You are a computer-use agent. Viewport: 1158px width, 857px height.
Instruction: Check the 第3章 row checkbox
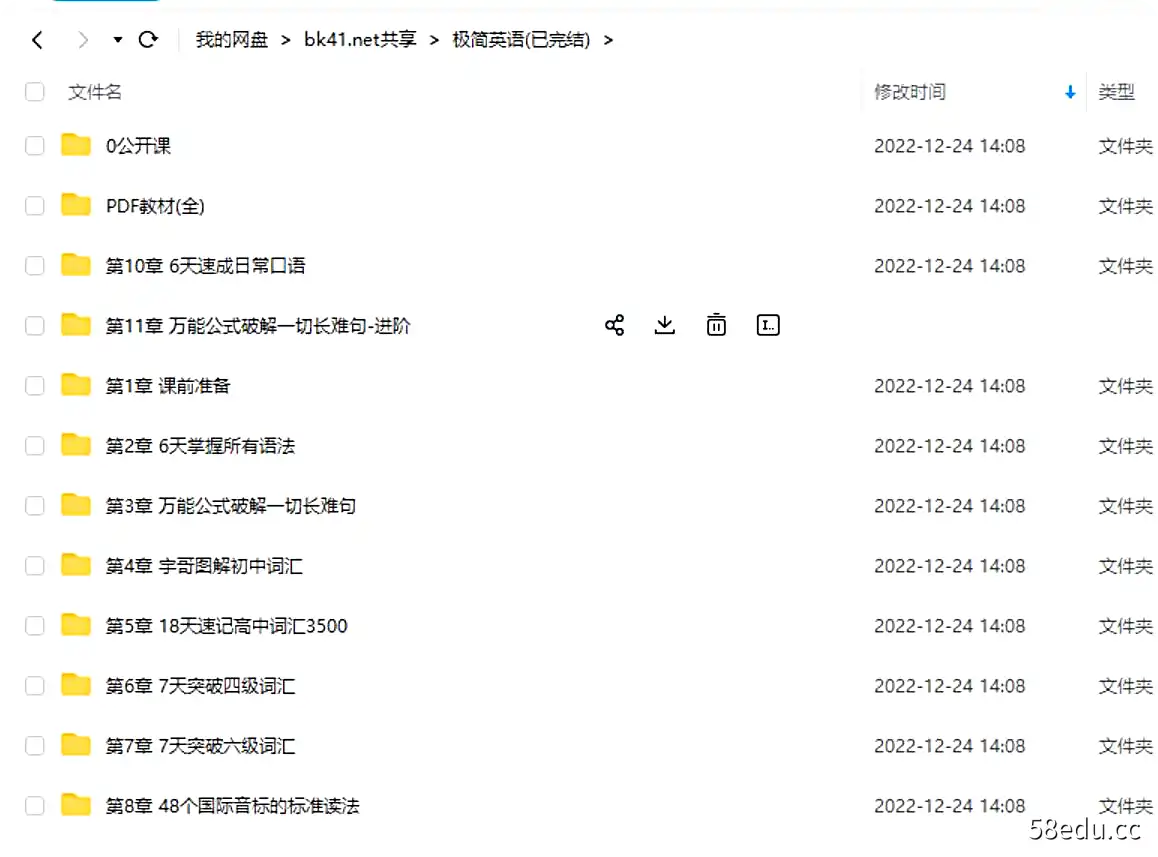pos(35,505)
